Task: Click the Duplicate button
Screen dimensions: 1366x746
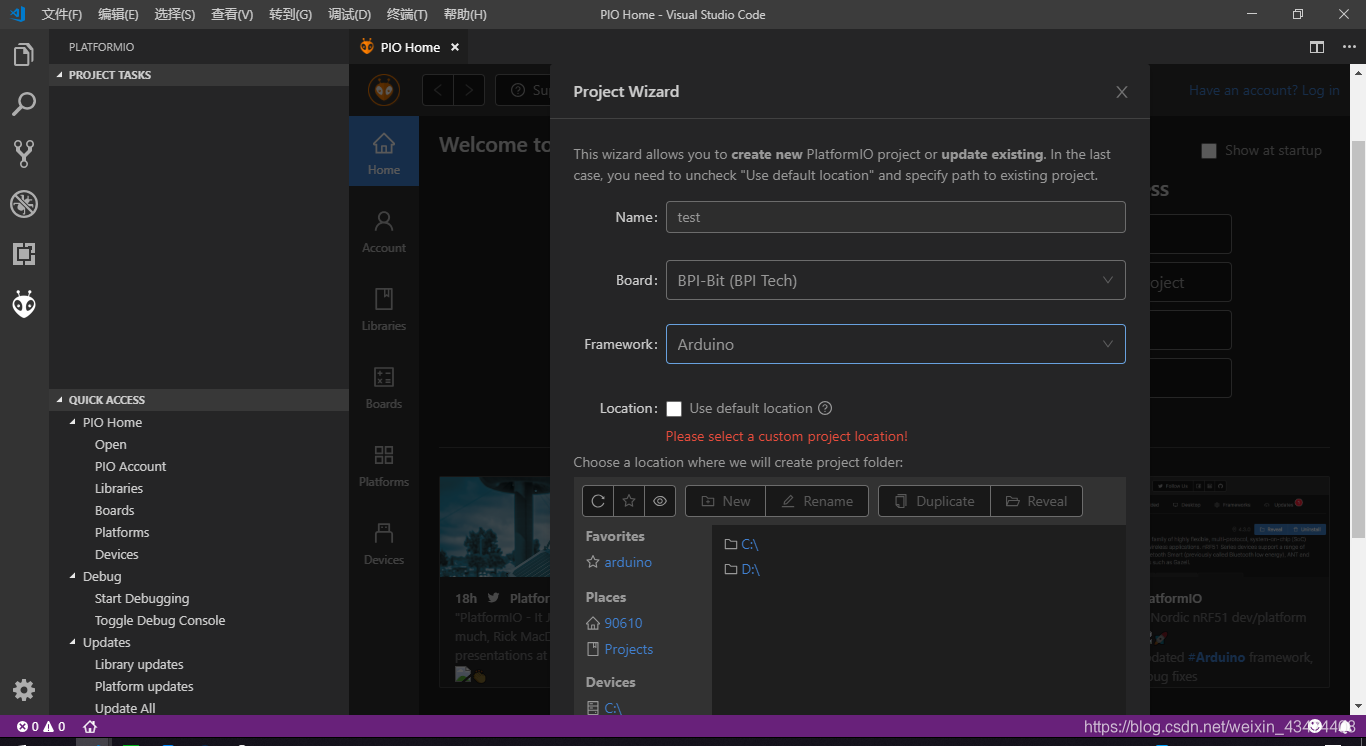Action: point(935,501)
